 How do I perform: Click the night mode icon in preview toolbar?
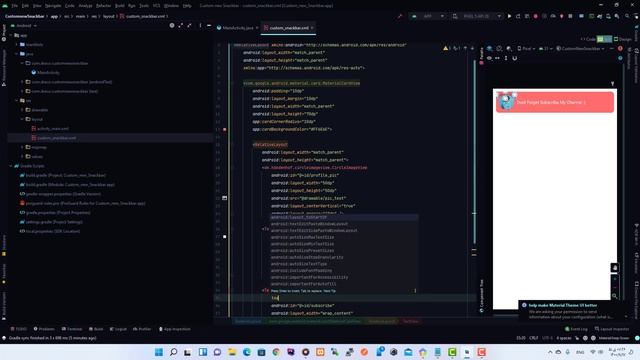pos(509,49)
